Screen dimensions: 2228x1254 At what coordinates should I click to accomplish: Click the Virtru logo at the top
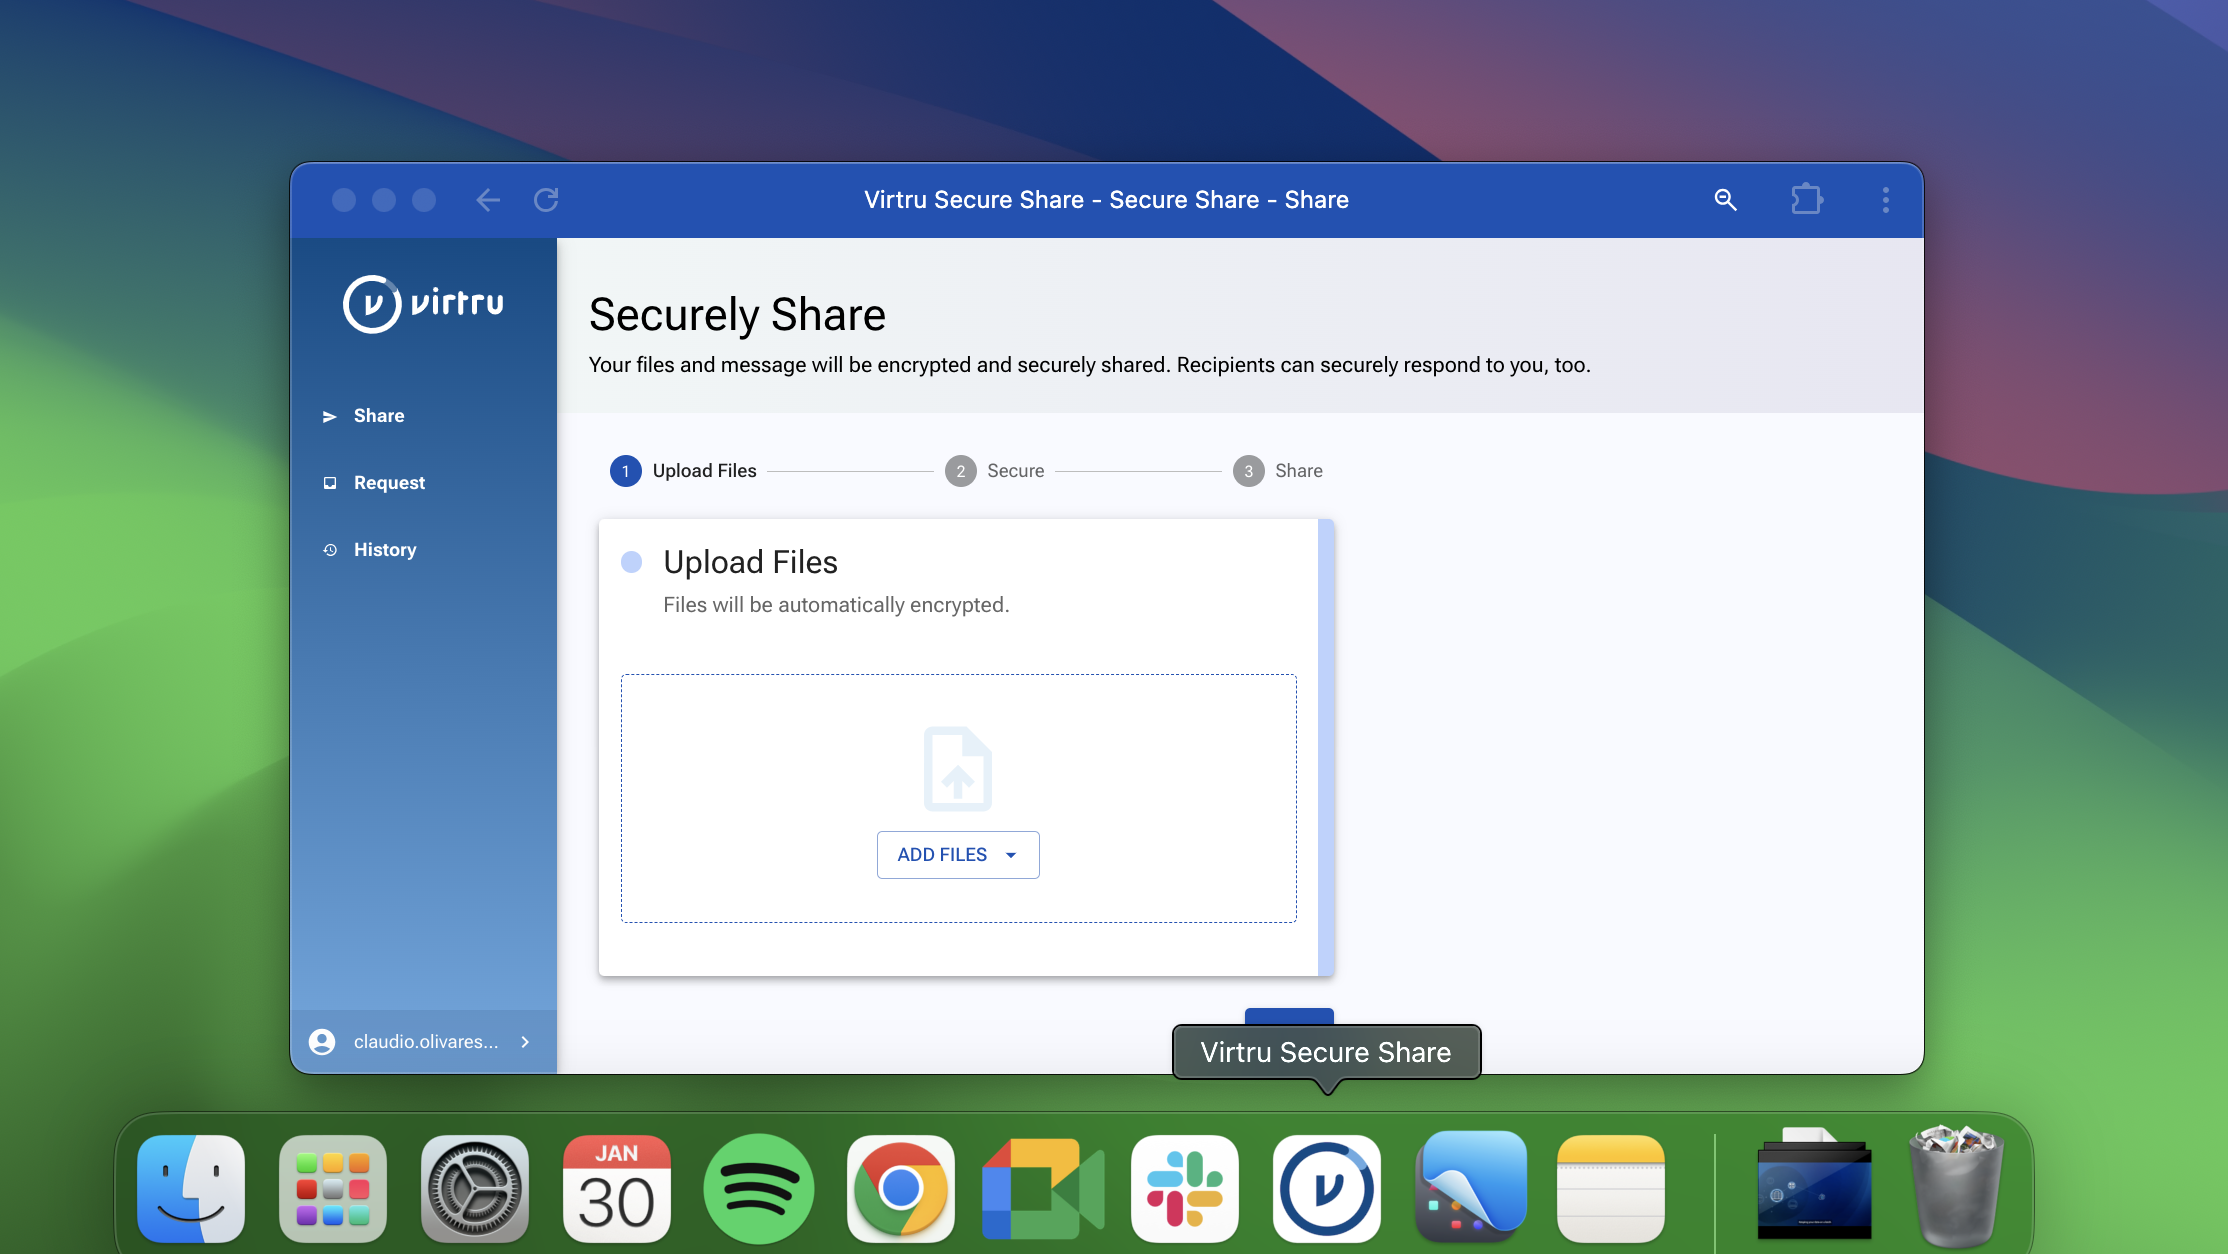423,304
